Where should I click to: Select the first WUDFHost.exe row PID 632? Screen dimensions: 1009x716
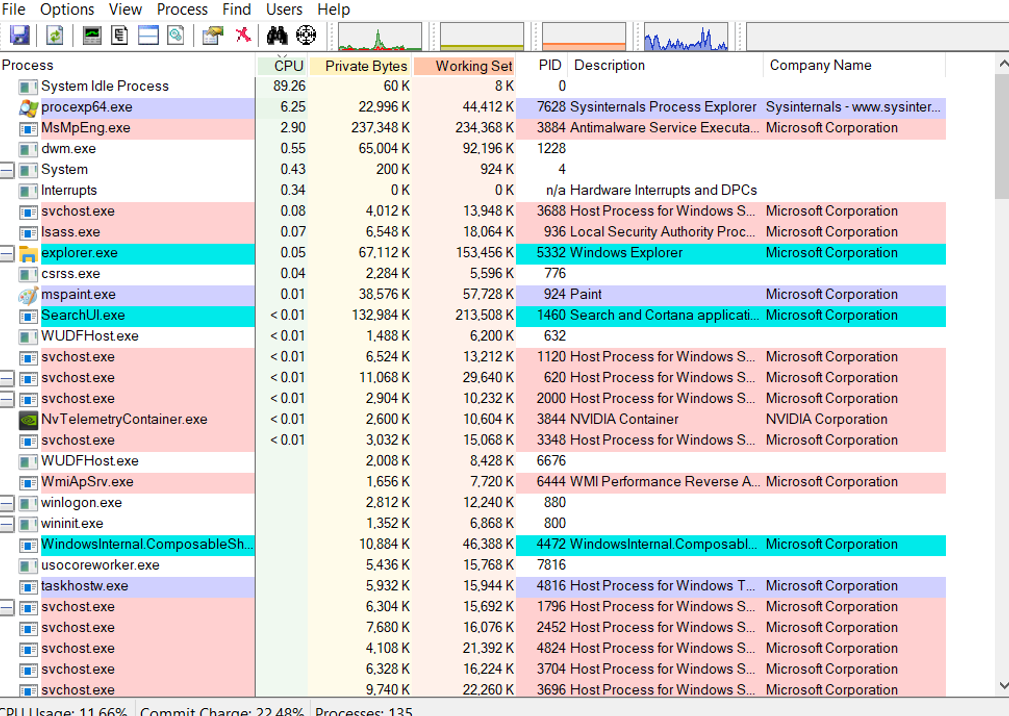coord(473,336)
